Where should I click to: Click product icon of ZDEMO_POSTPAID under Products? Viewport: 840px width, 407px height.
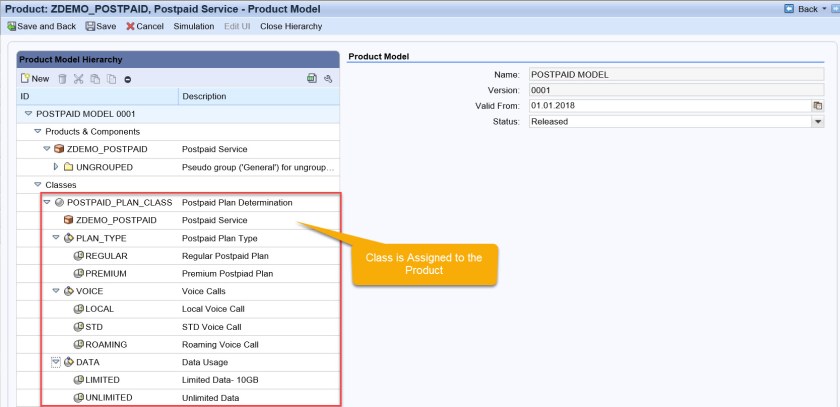point(59,149)
